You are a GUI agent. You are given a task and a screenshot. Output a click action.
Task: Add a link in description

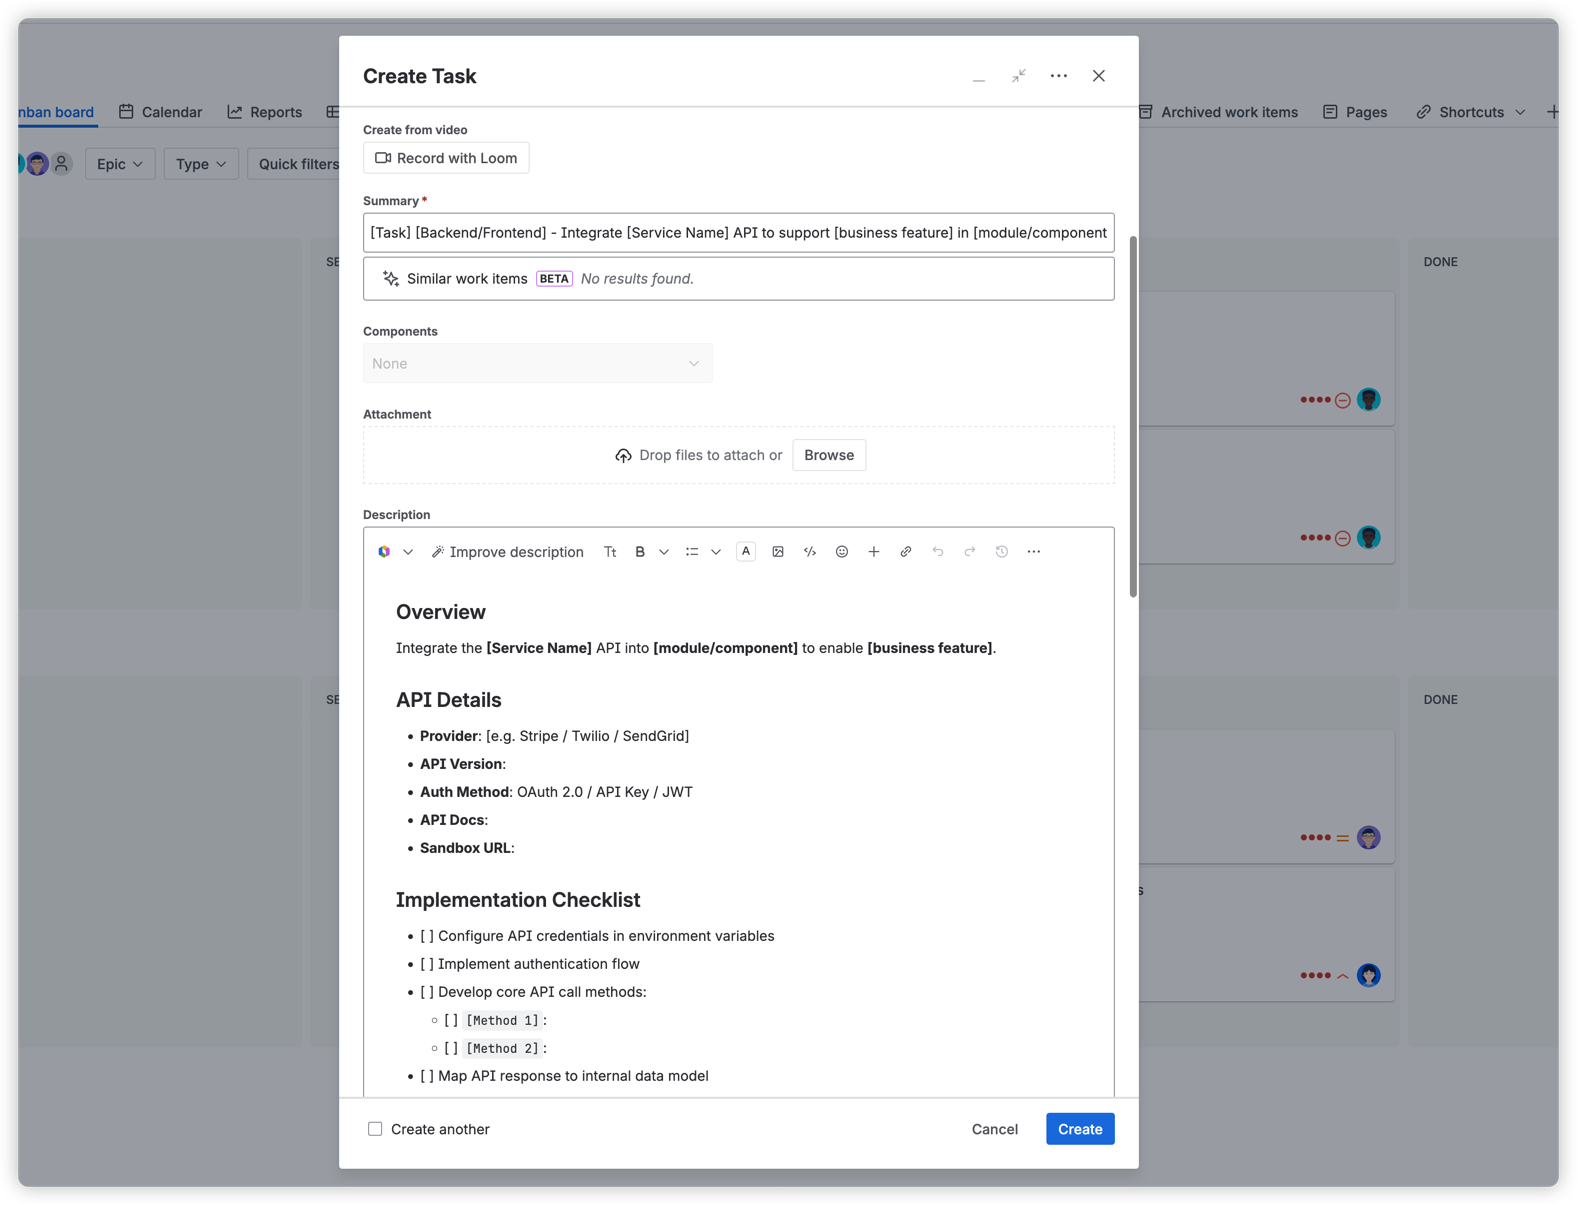click(906, 552)
